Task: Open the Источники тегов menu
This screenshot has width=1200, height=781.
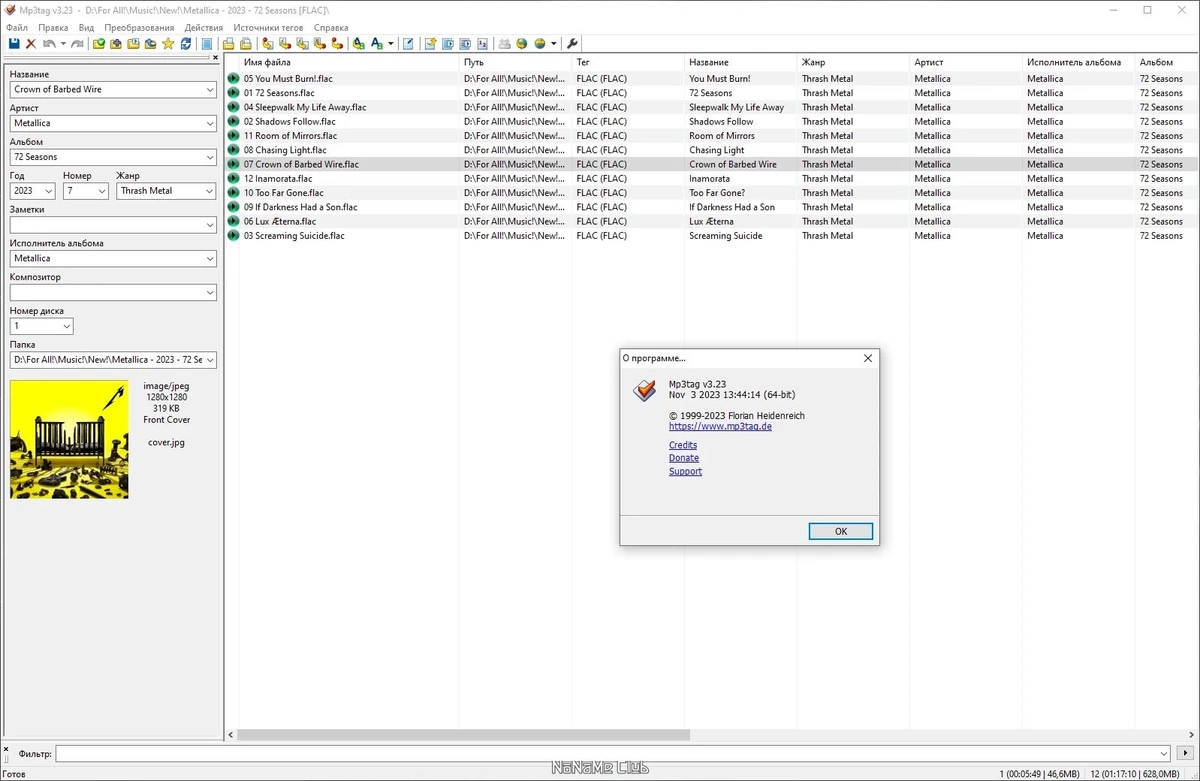Action: click(268, 28)
